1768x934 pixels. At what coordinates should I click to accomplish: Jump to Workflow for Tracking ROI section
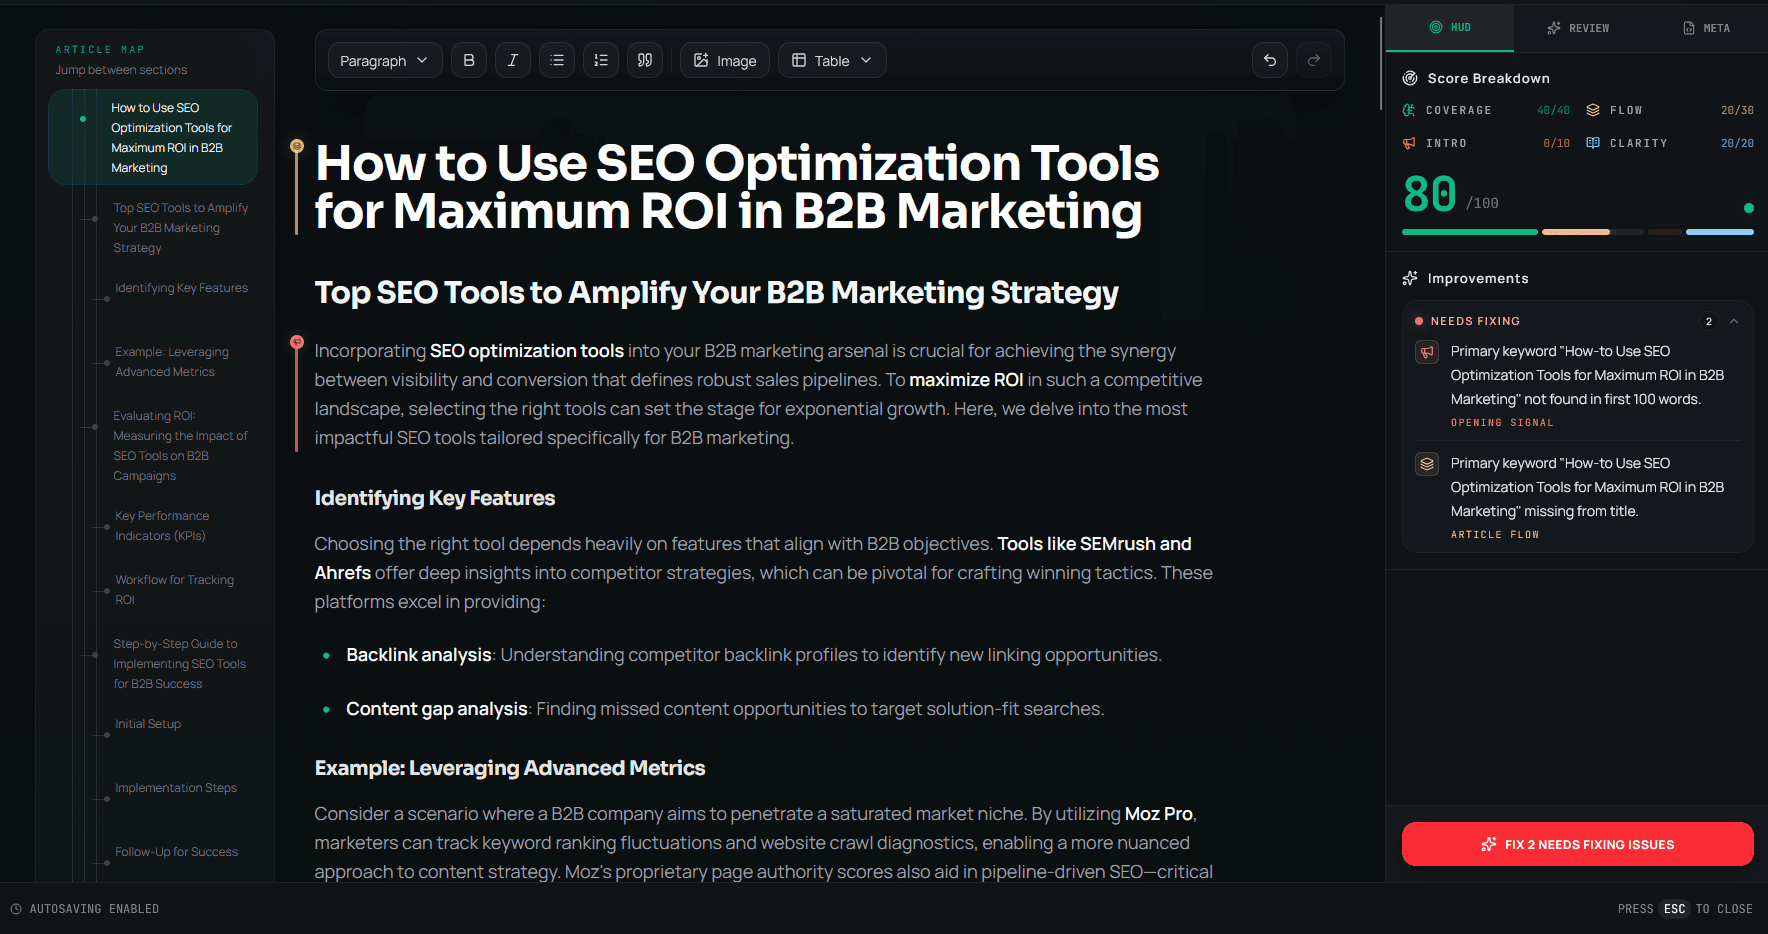[174, 590]
